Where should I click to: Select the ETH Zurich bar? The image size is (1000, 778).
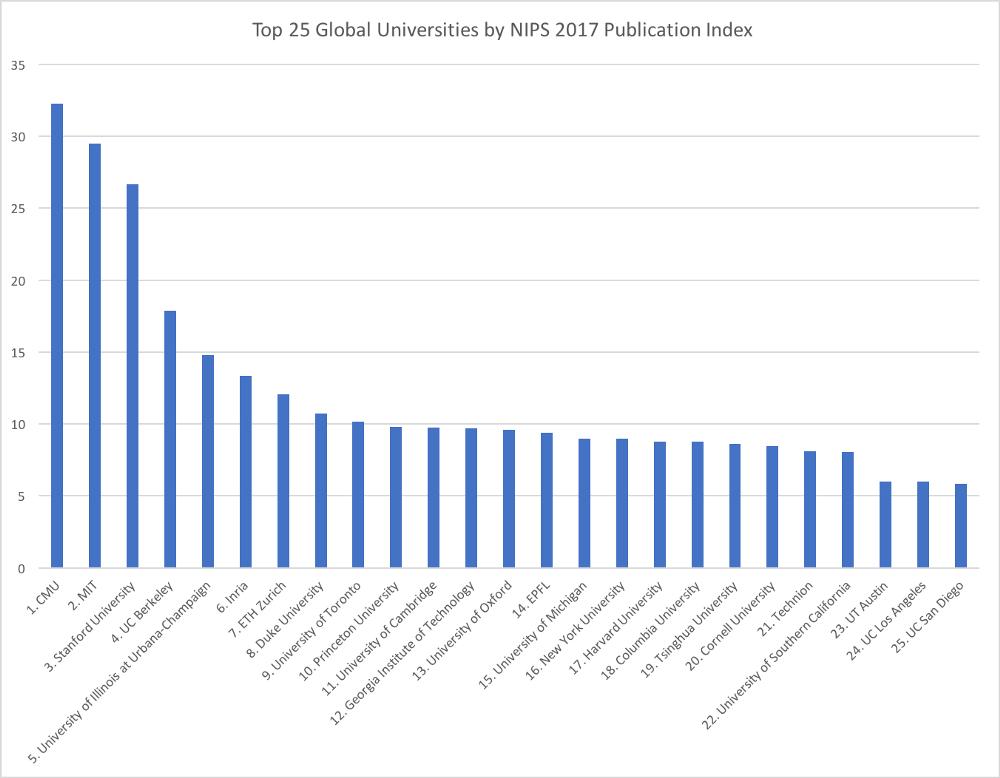pyautogui.click(x=283, y=481)
